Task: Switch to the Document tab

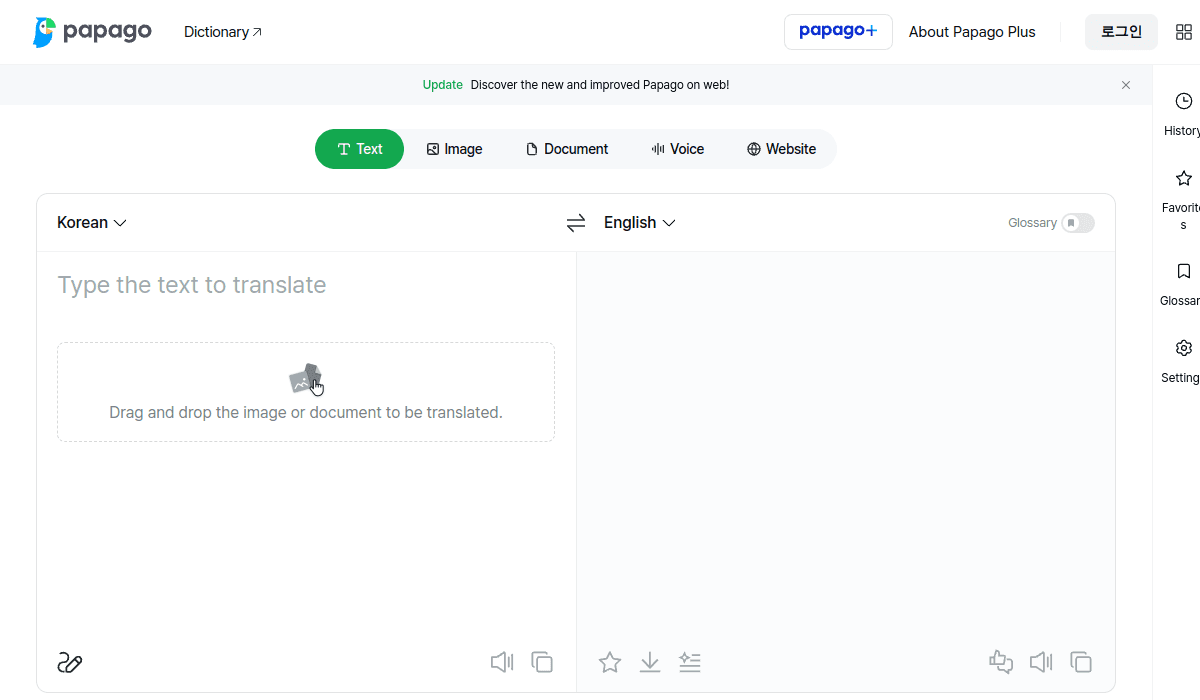Action: 567,149
